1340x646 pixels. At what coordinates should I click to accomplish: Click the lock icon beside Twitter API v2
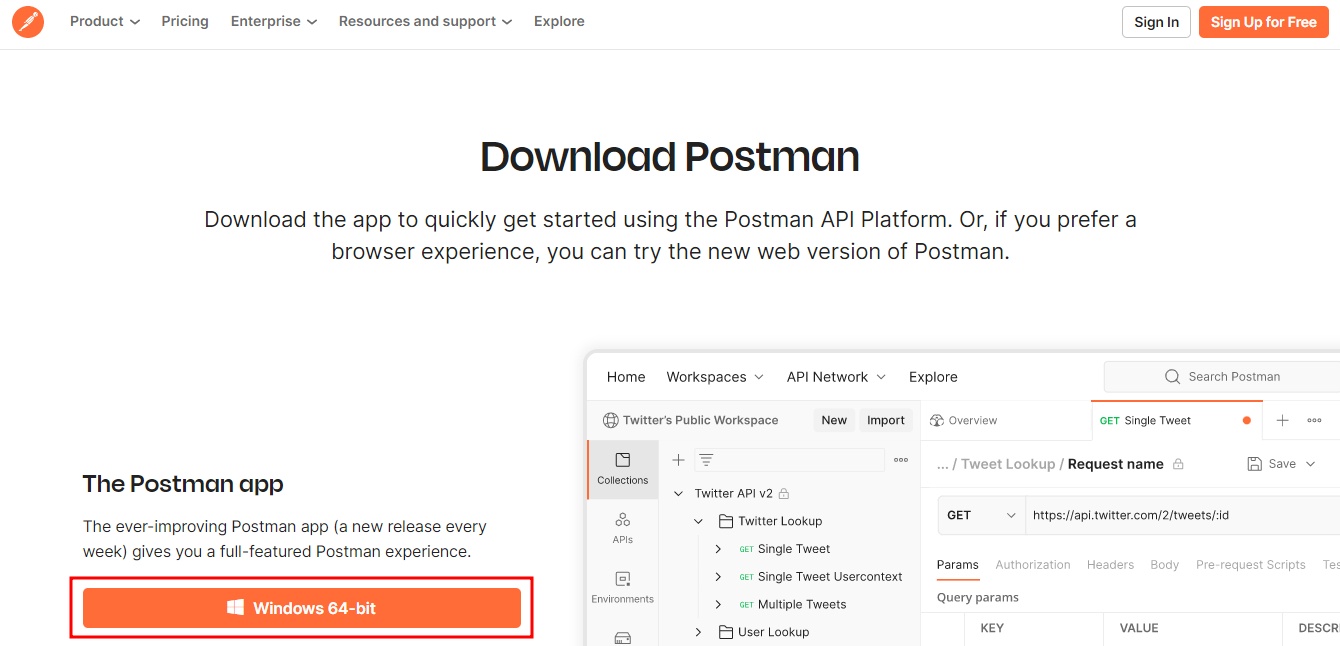point(784,493)
